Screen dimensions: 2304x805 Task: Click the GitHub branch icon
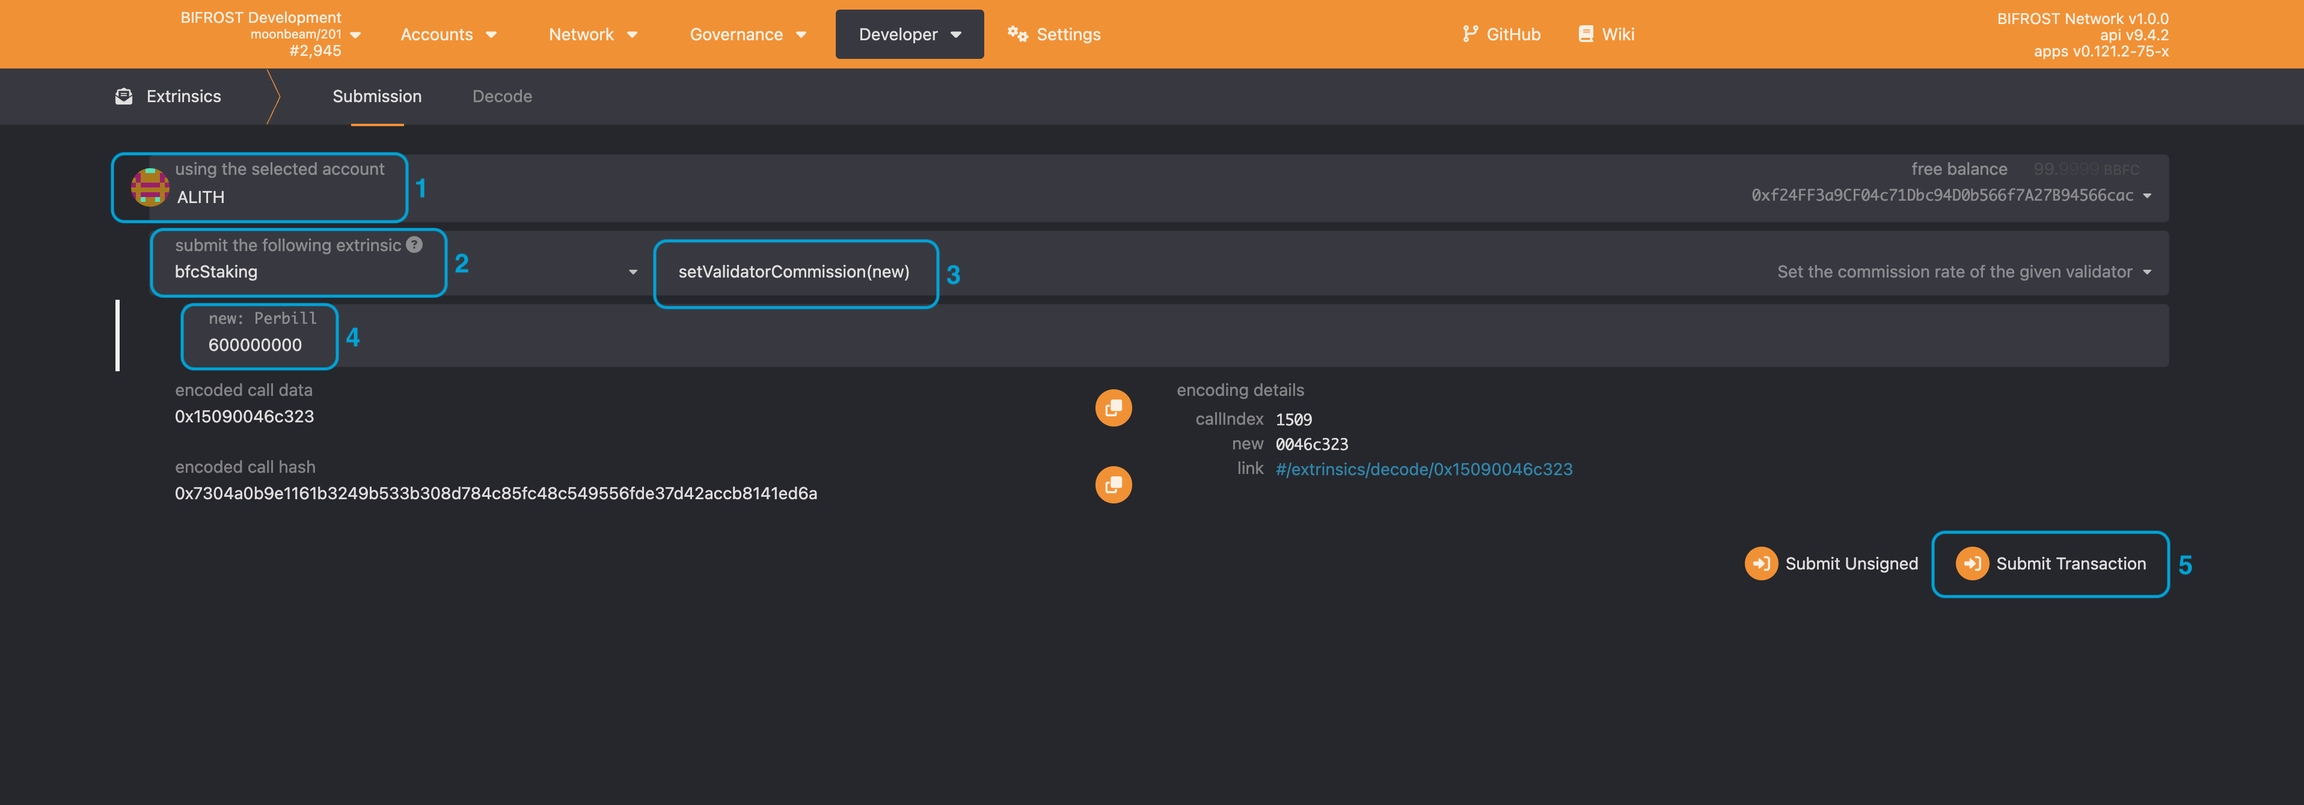[1469, 34]
